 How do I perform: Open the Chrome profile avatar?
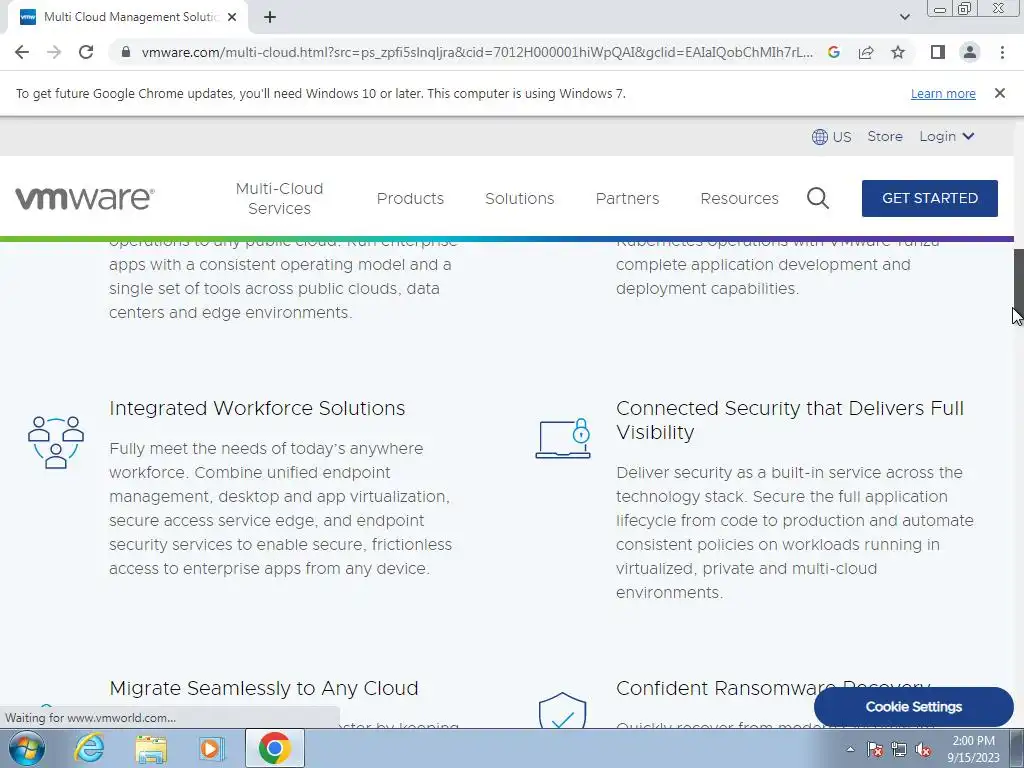click(970, 52)
